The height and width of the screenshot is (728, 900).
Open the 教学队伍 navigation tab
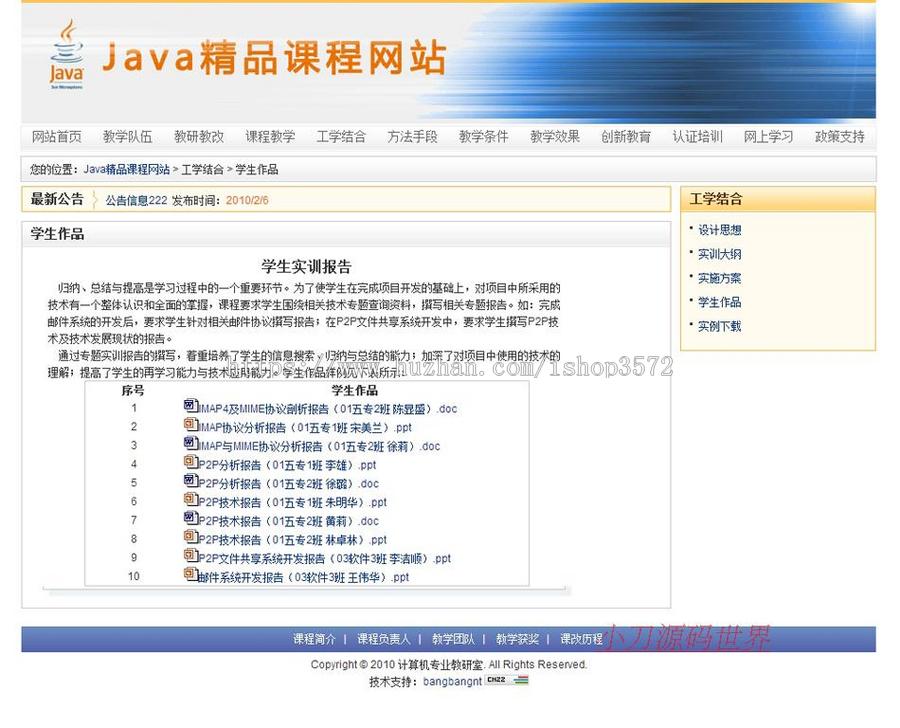(127, 136)
